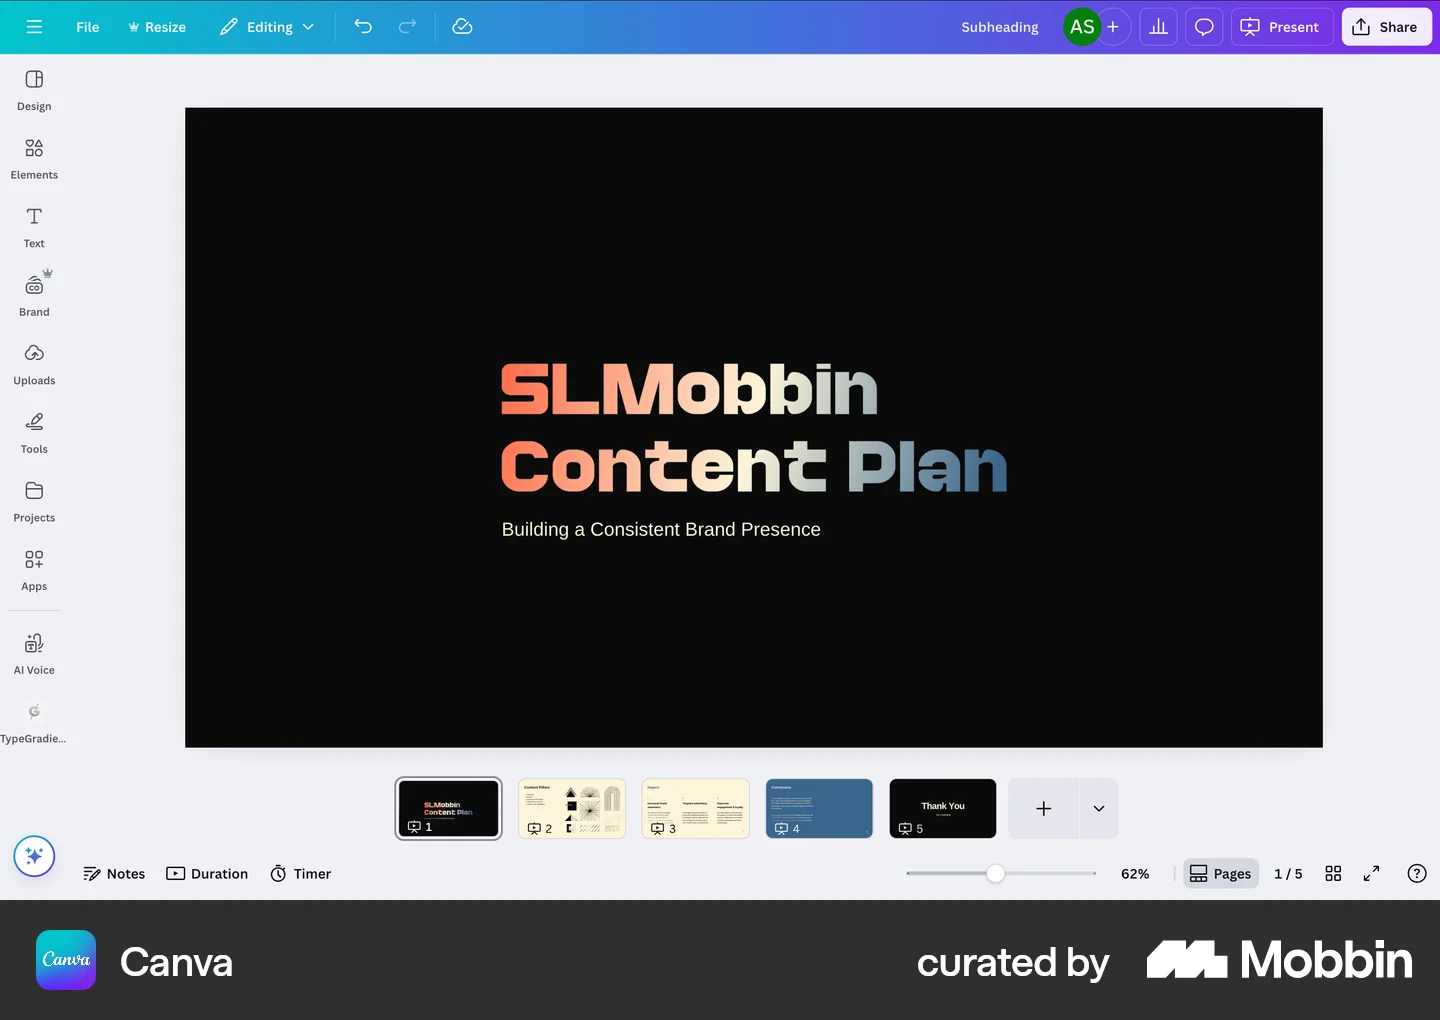Viewport: 1440px width, 1020px height.
Task: Open the Notes panel
Action: (114, 874)
